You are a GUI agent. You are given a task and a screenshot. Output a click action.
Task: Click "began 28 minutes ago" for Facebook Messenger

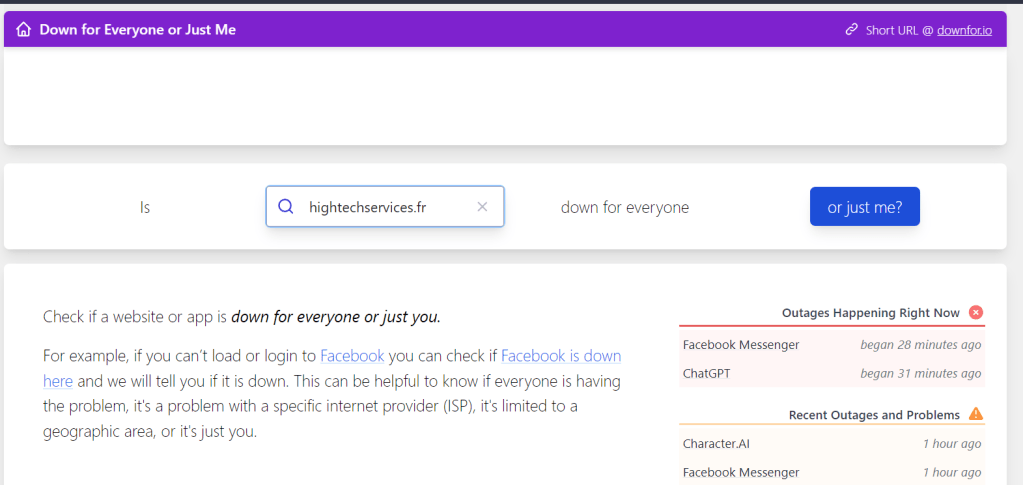pyautogui.click(x=920, y=345)
